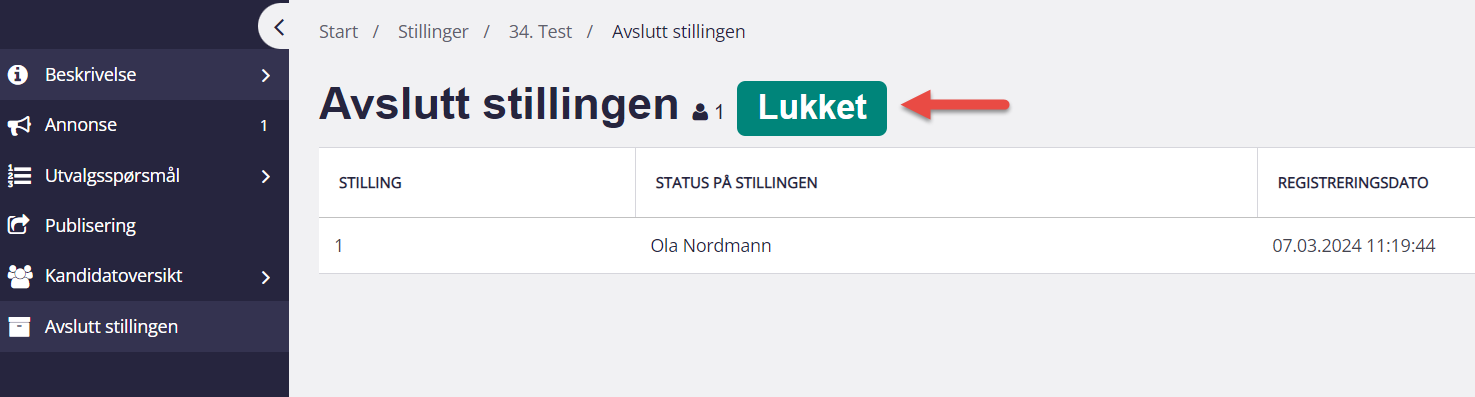Viewport: 1475px width, 397px height.
Task: Click the person icon beside the heading
Action: 700,111
